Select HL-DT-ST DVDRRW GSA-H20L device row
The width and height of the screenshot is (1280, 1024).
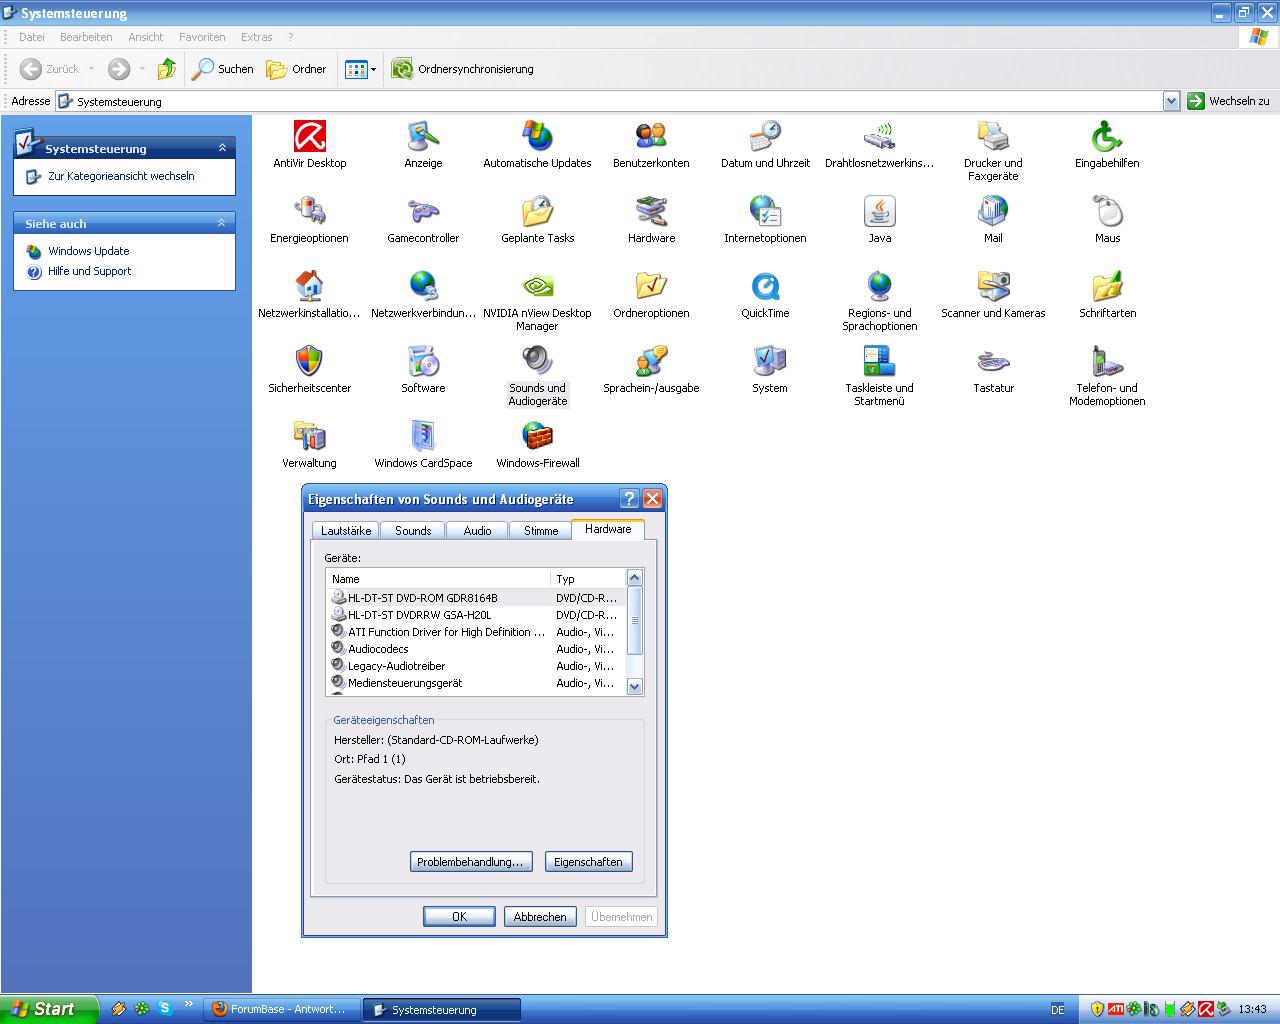coord(476,615)
